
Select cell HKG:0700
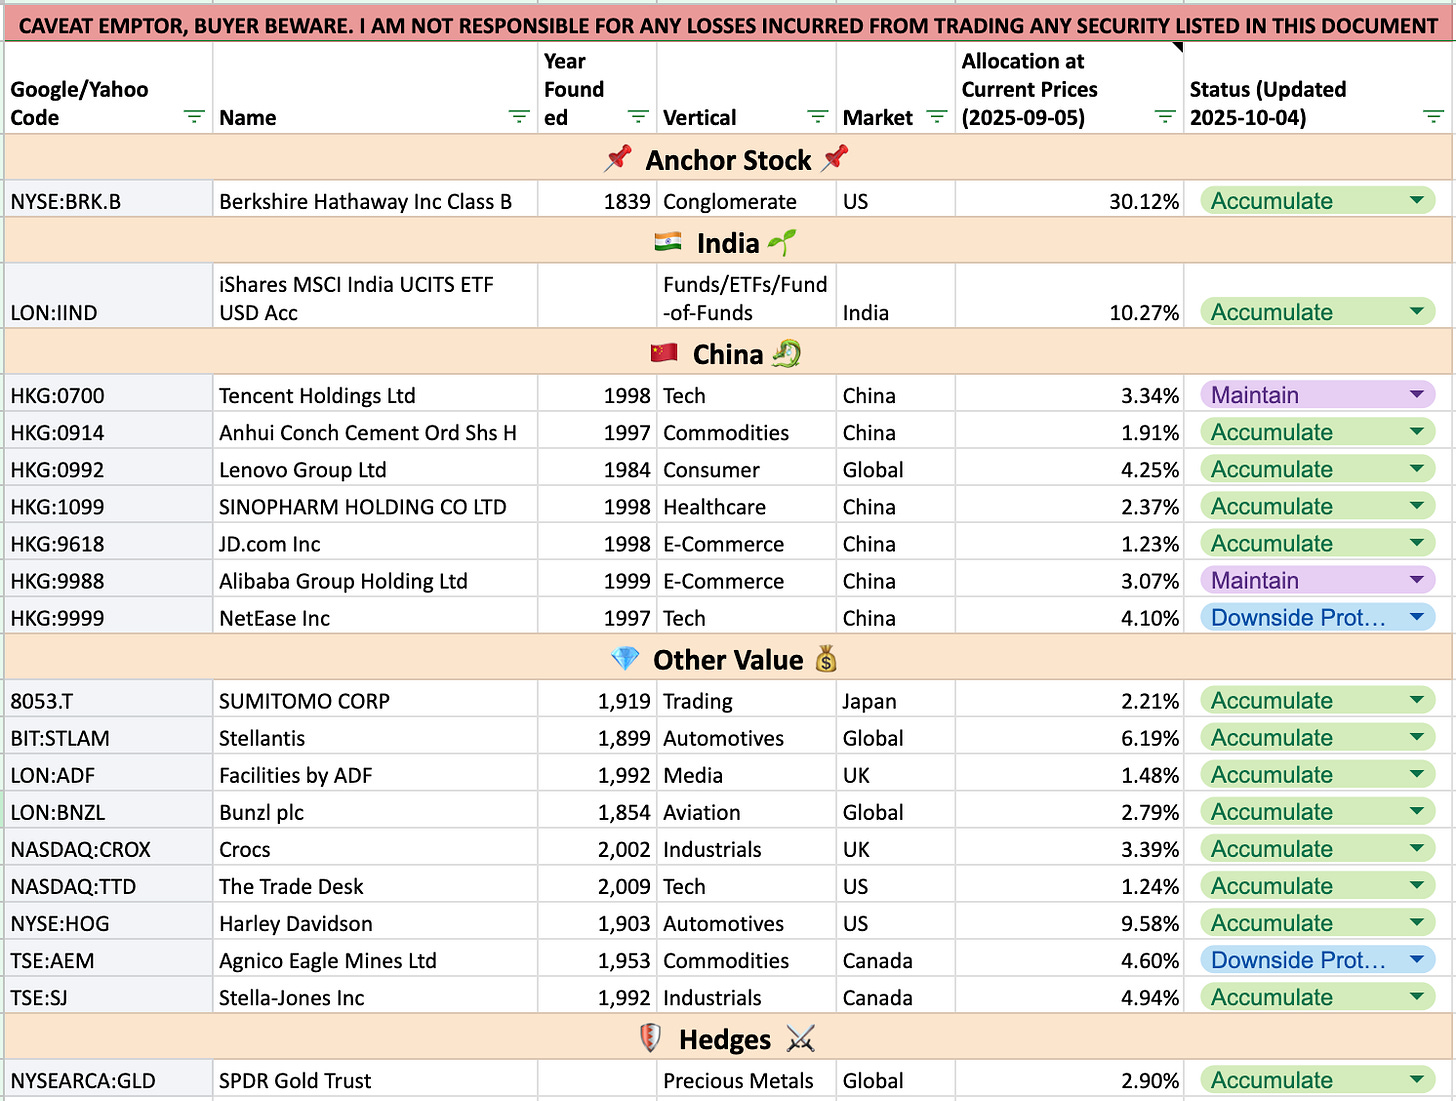108,394
